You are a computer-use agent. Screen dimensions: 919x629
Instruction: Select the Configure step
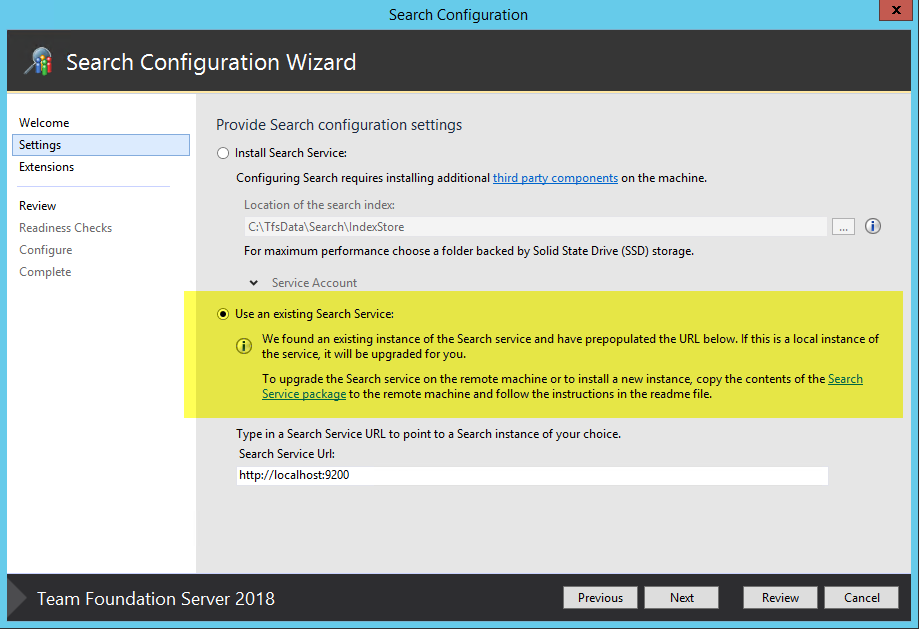tap(46, 250)
